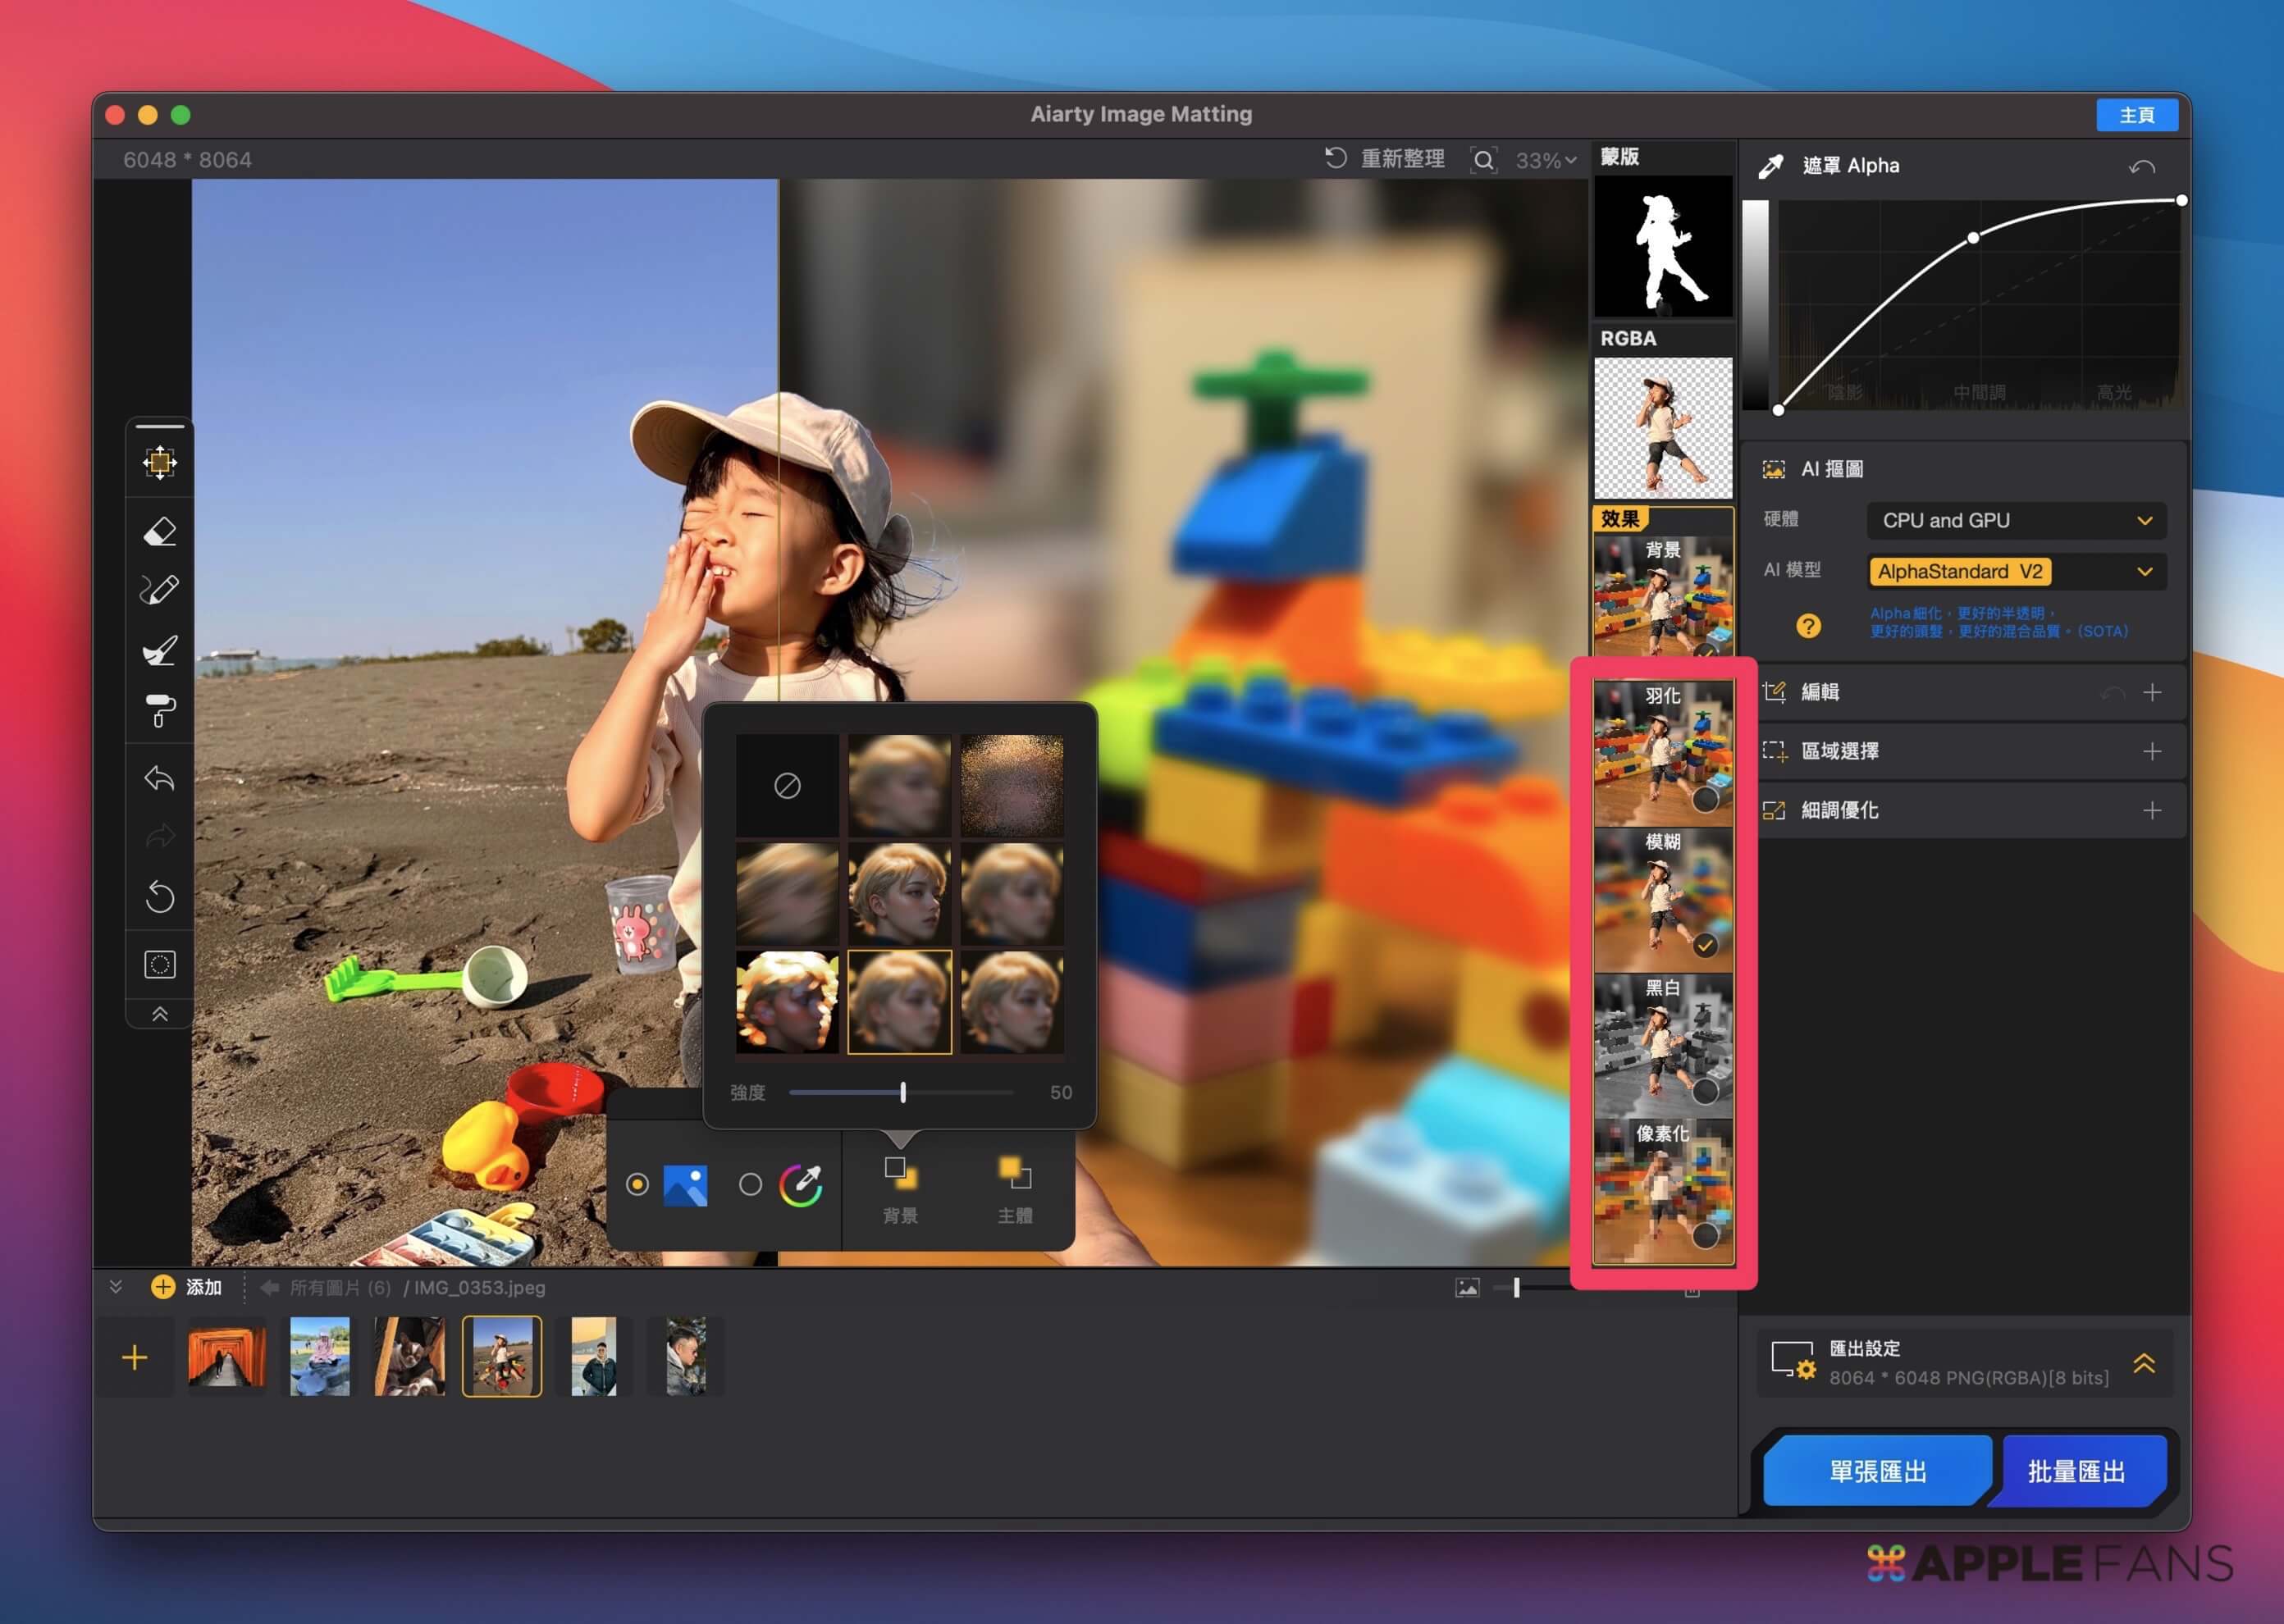The image size is (2284, 1624).
Task: Click the undo arrow in left toolbar
Action: pyautogui.click(x=160, y=778)
